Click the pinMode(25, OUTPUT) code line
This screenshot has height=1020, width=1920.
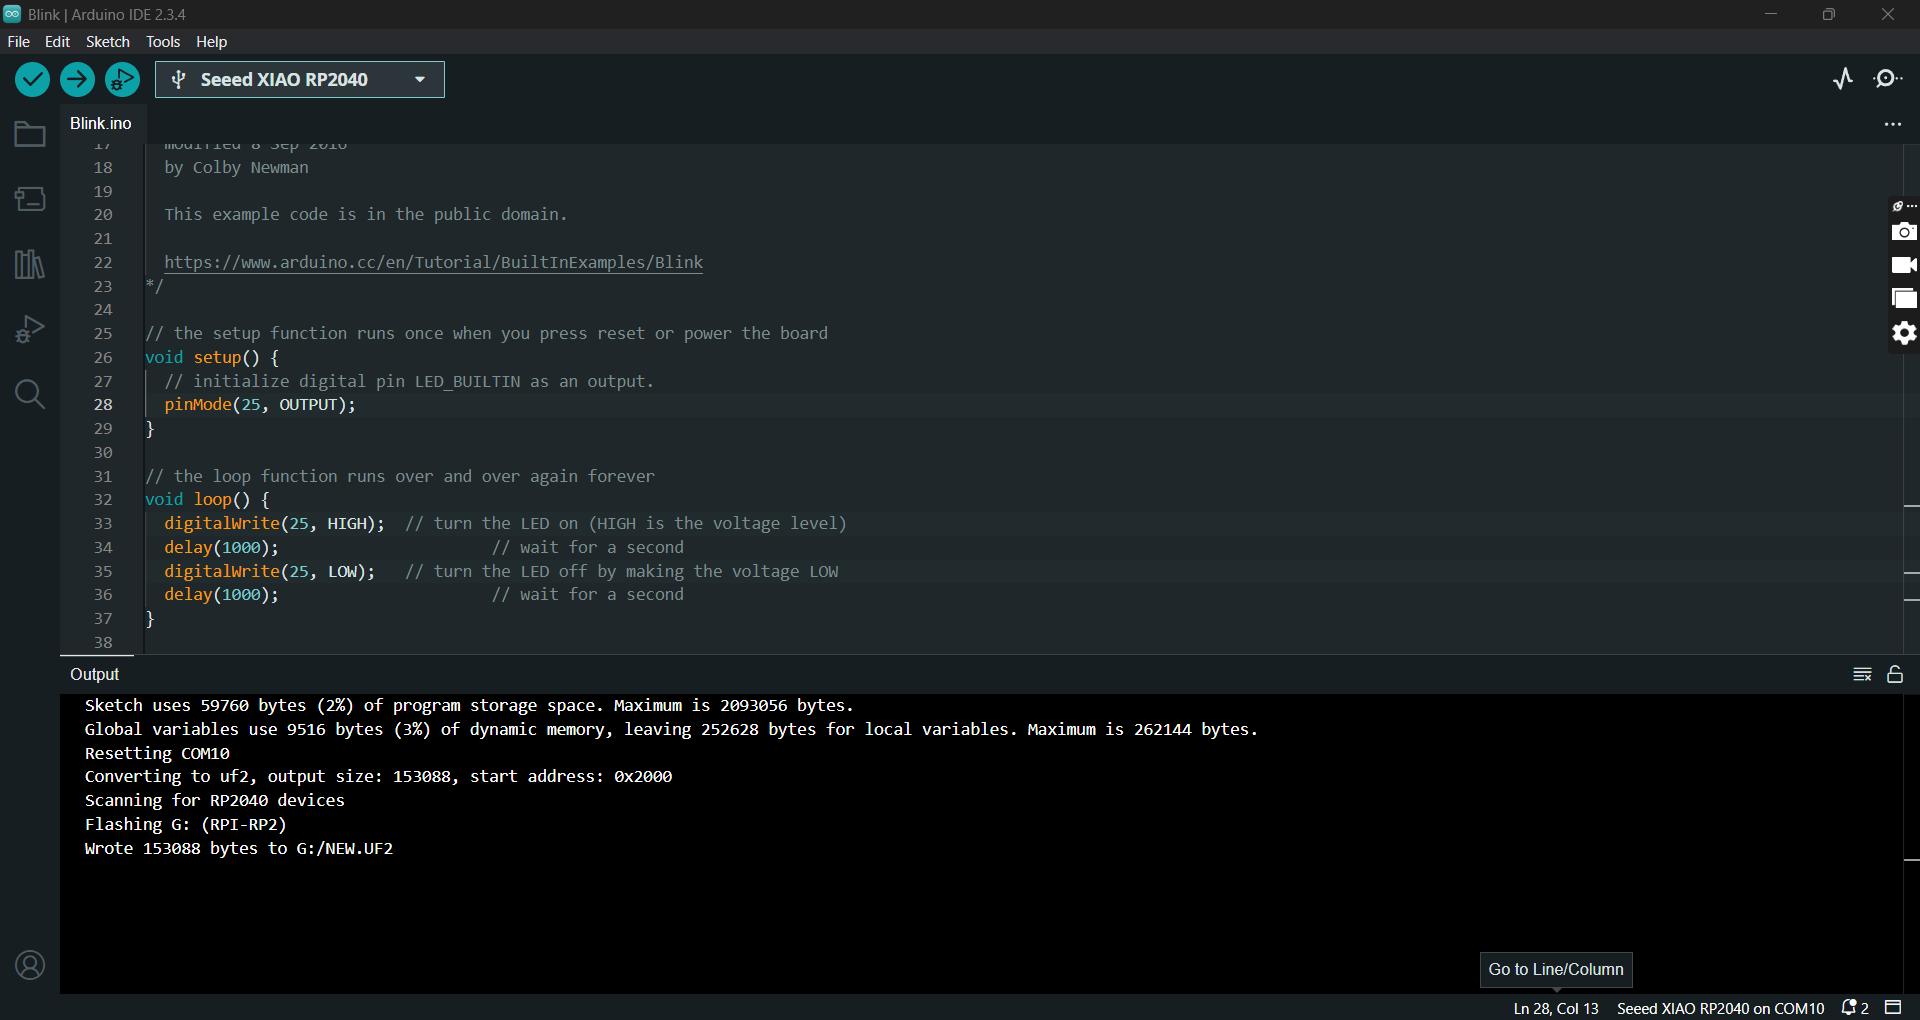click(x=260, y=405)
